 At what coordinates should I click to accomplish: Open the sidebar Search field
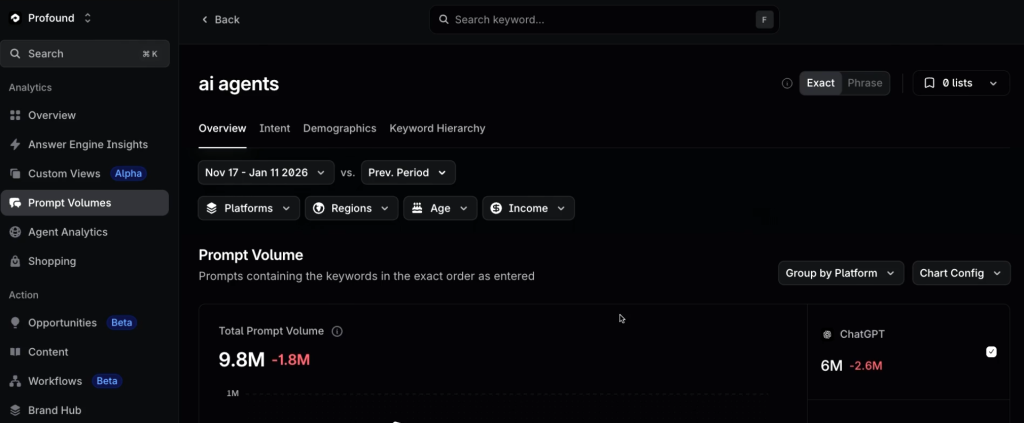85,54
